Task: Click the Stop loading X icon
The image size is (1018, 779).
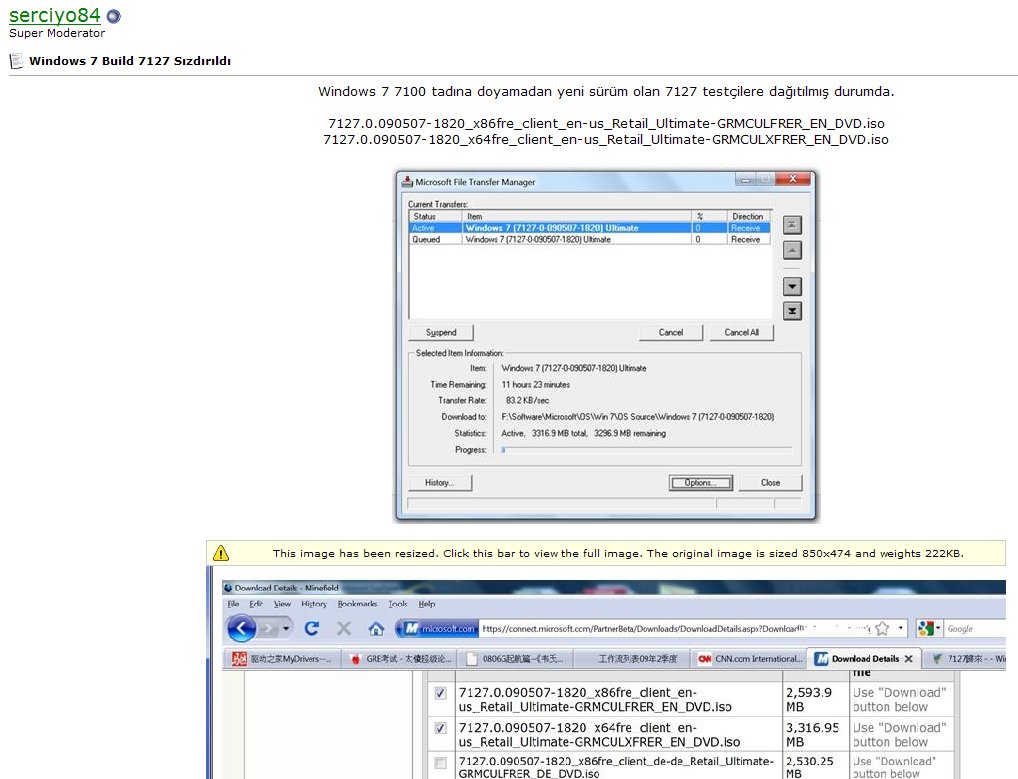Action: [x=344, y=629]
